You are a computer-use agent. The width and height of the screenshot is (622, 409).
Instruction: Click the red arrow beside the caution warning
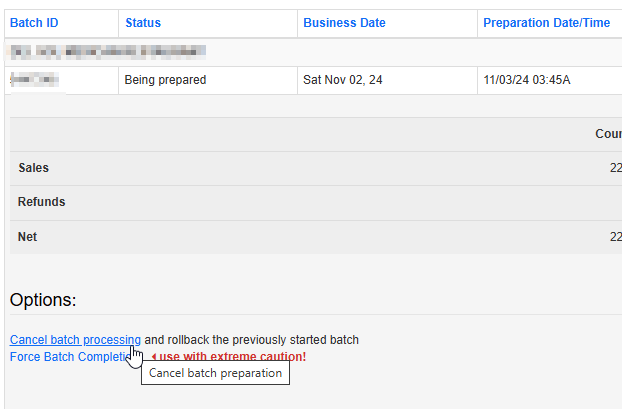pyautogui.click(x=154, y=357)
